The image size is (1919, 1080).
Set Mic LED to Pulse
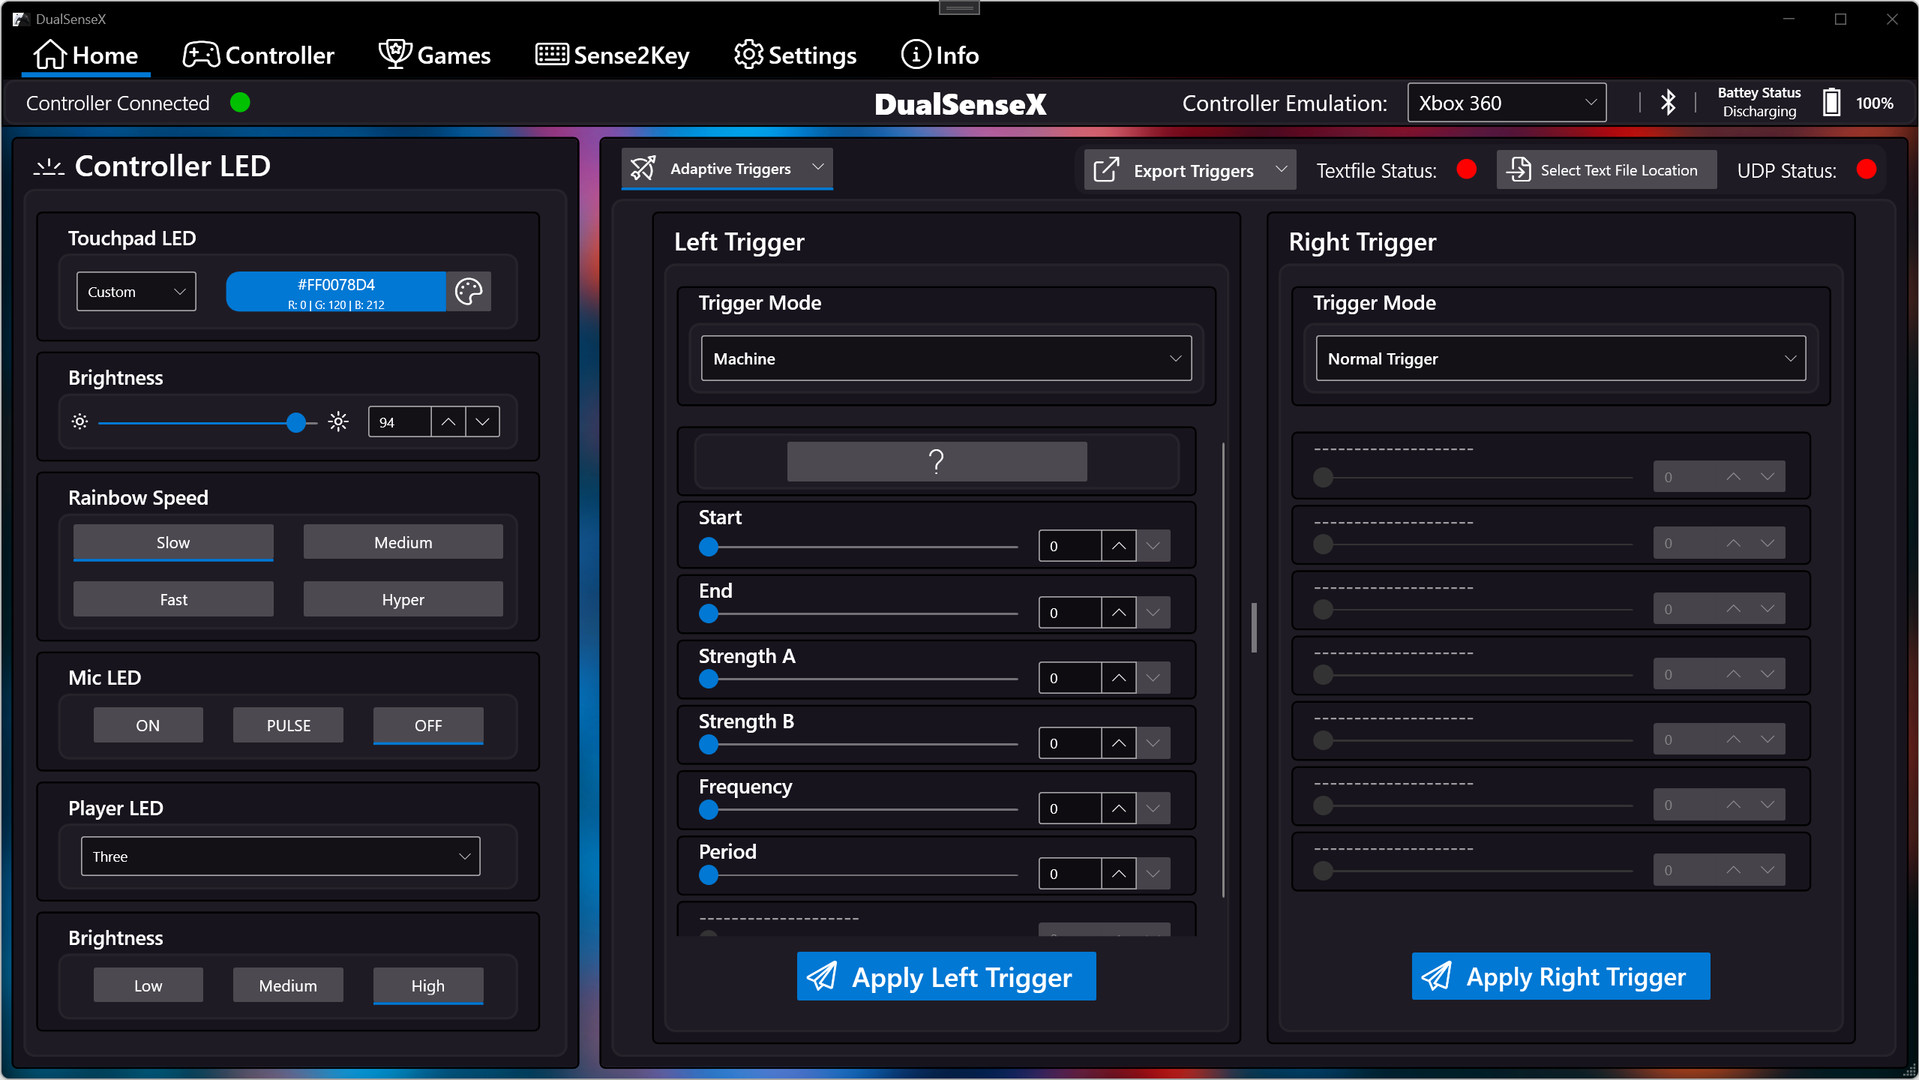(288, 725)
